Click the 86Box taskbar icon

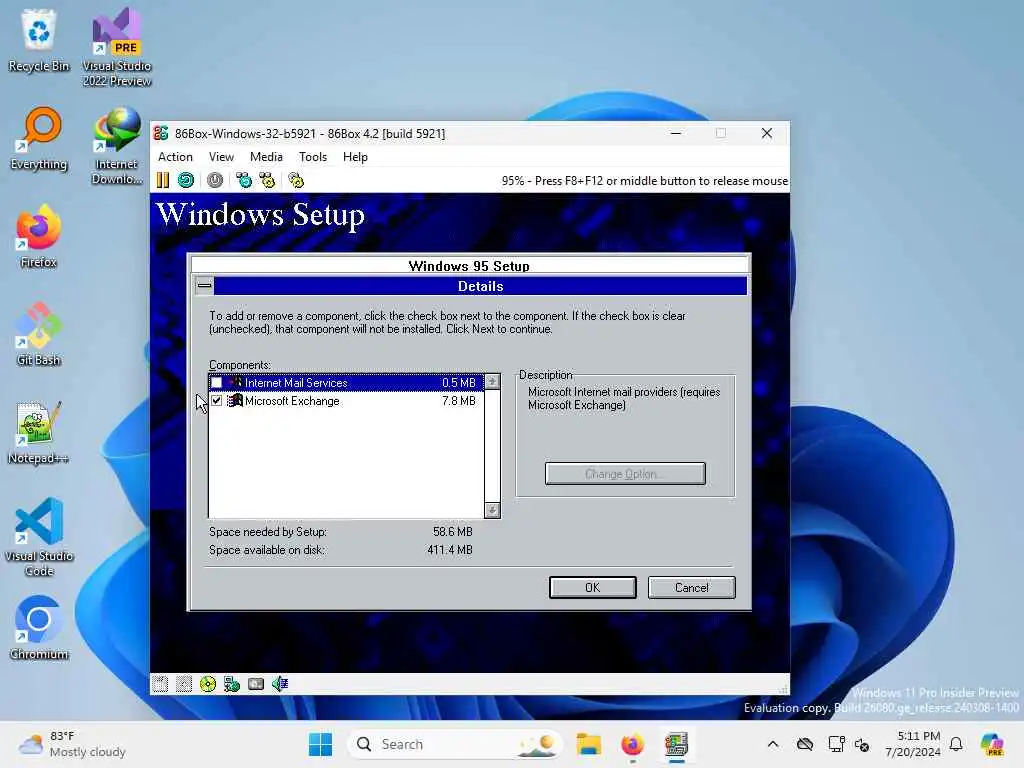click(677, 744)
